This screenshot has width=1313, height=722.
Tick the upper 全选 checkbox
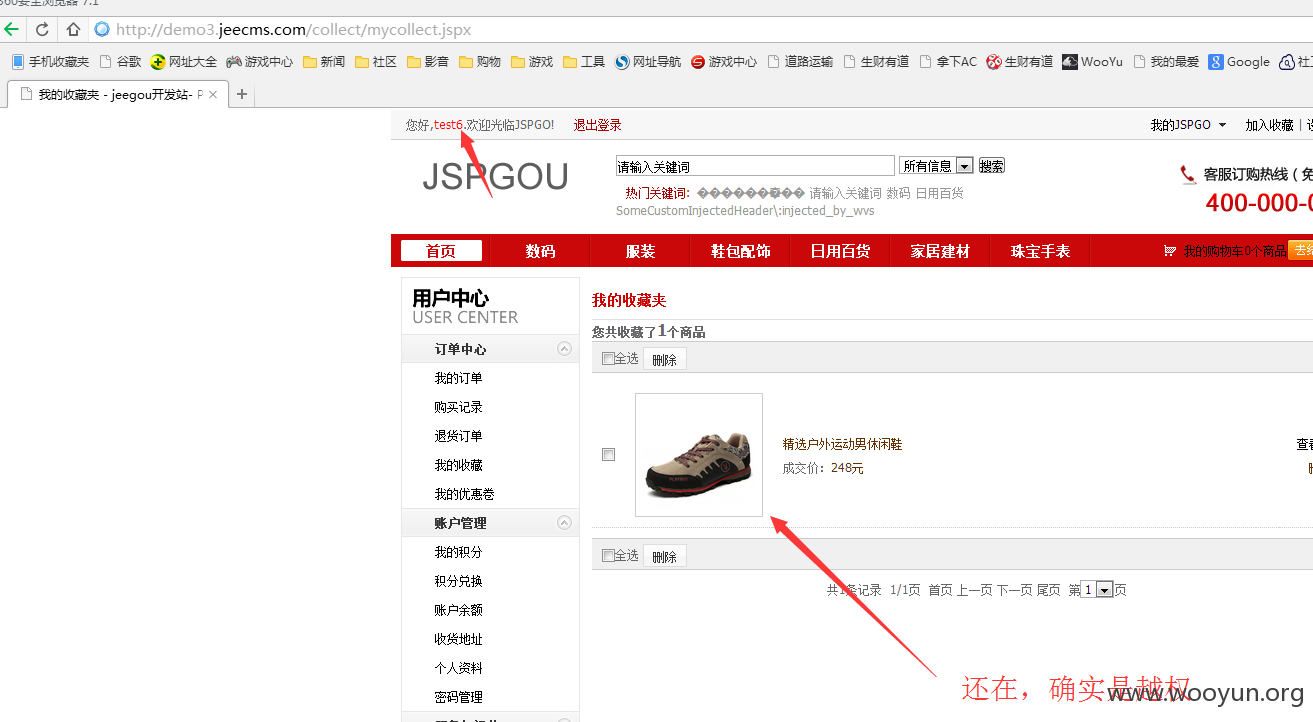(x=608, y=359)
